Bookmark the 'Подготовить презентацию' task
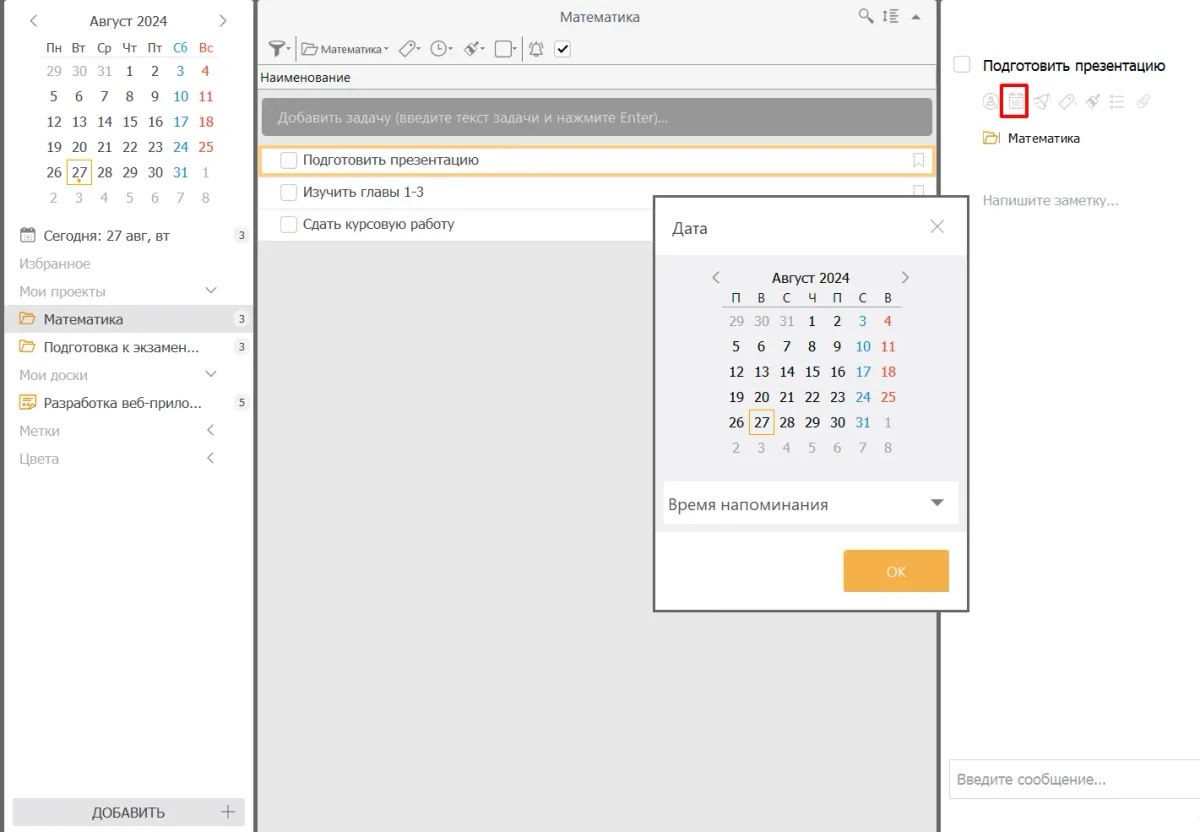 [x=918, y=160]
